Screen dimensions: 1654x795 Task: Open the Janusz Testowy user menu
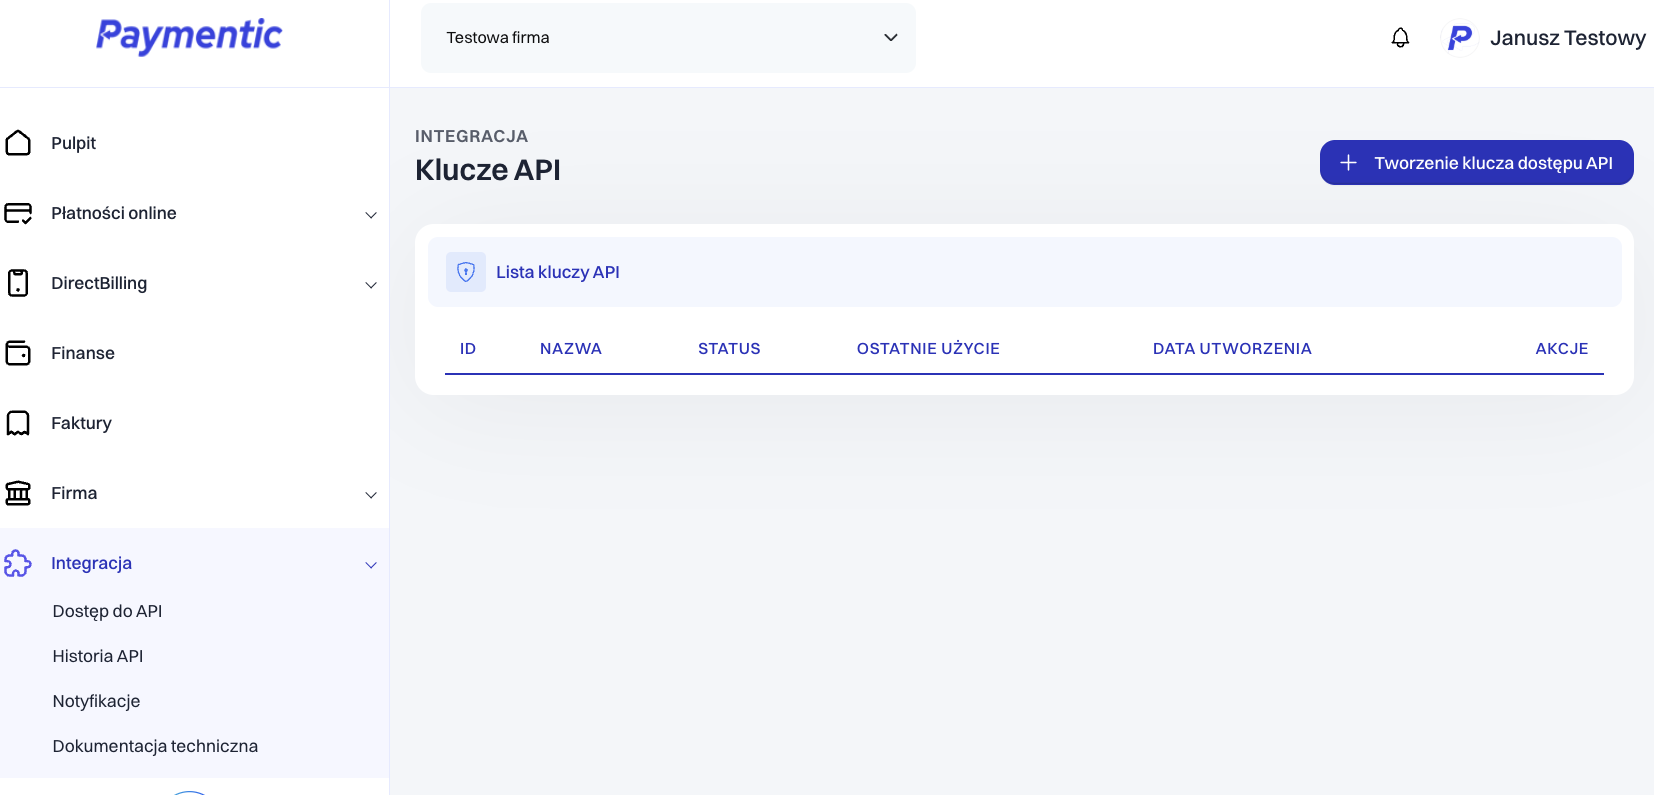coord(1567,38)
